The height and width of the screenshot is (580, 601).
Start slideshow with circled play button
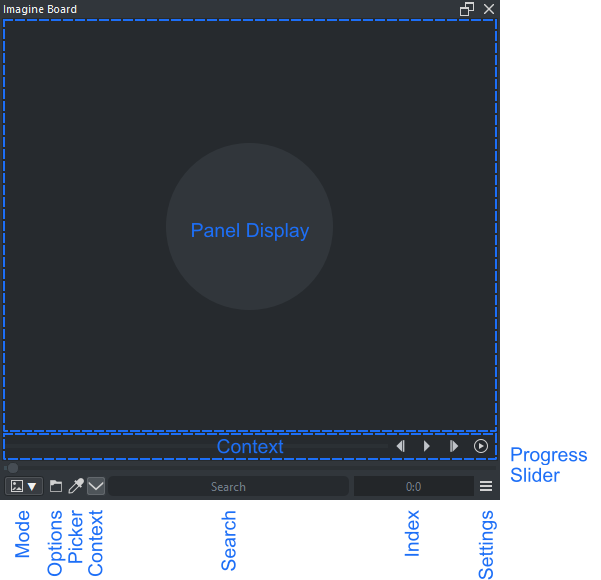click(x=481, y=446)
